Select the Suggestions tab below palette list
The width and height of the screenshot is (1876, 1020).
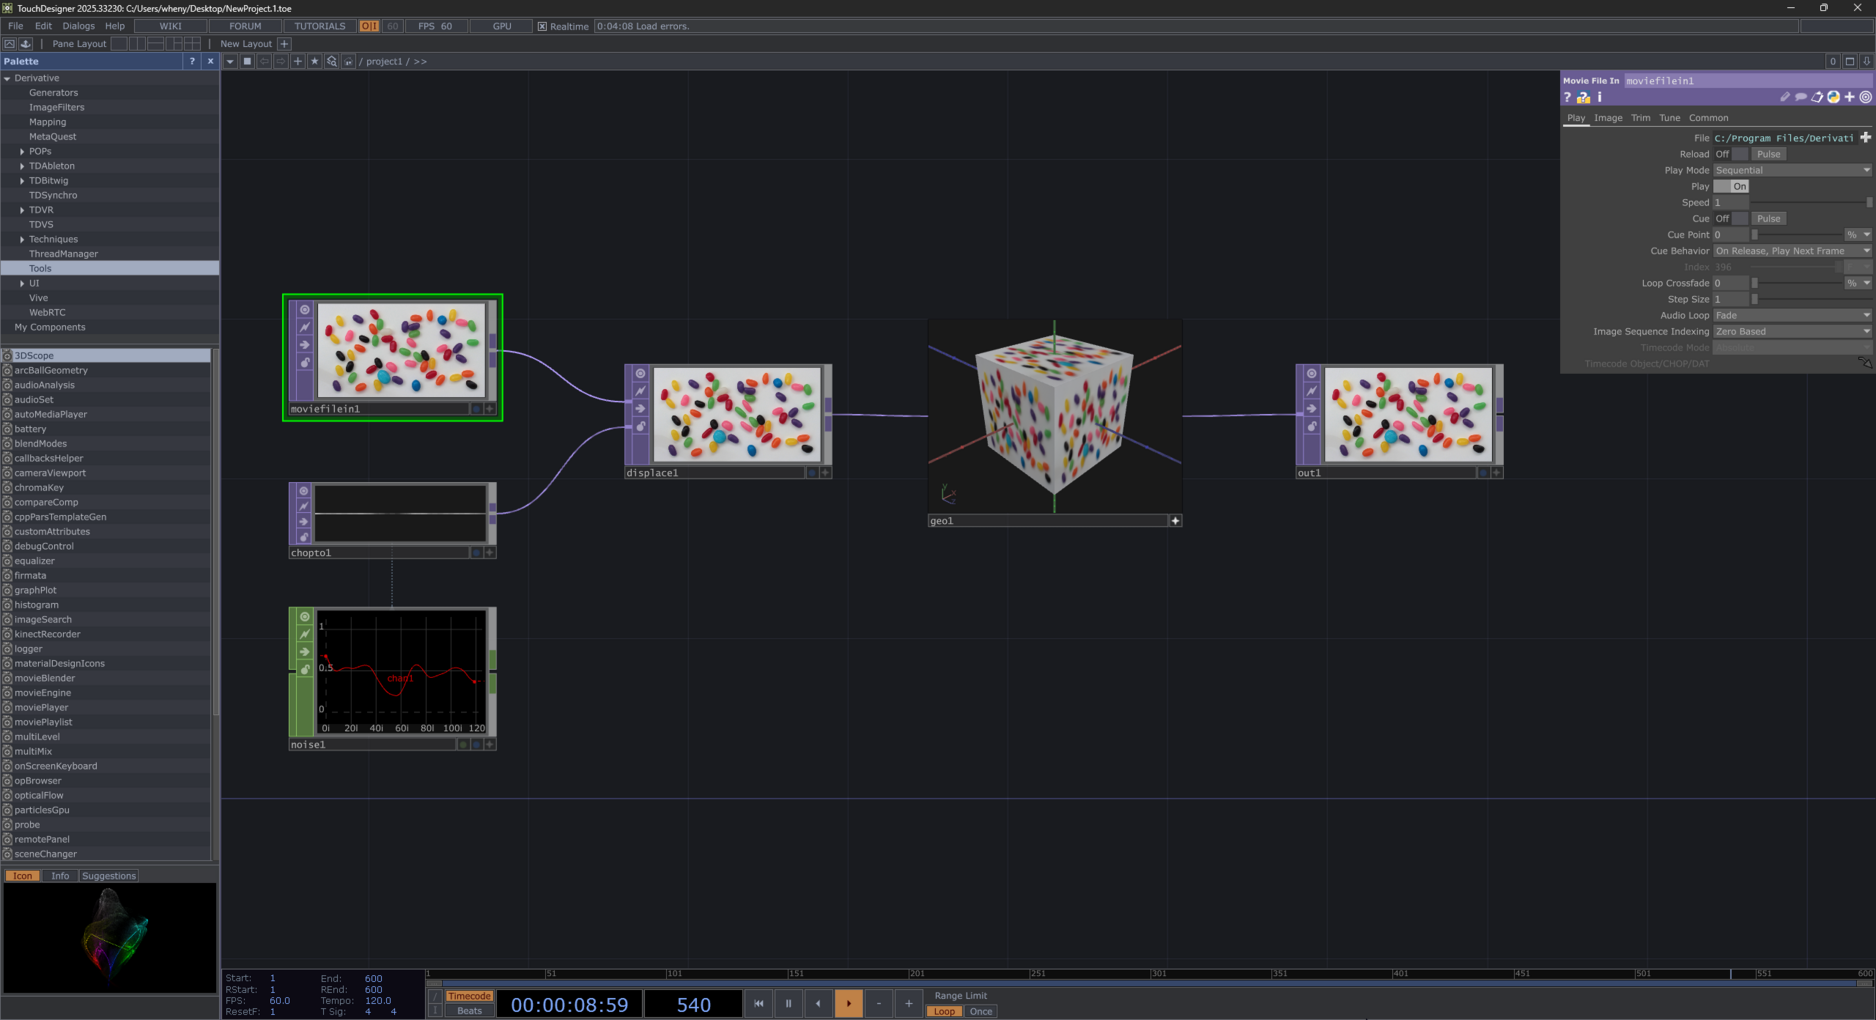coord(108,876)
